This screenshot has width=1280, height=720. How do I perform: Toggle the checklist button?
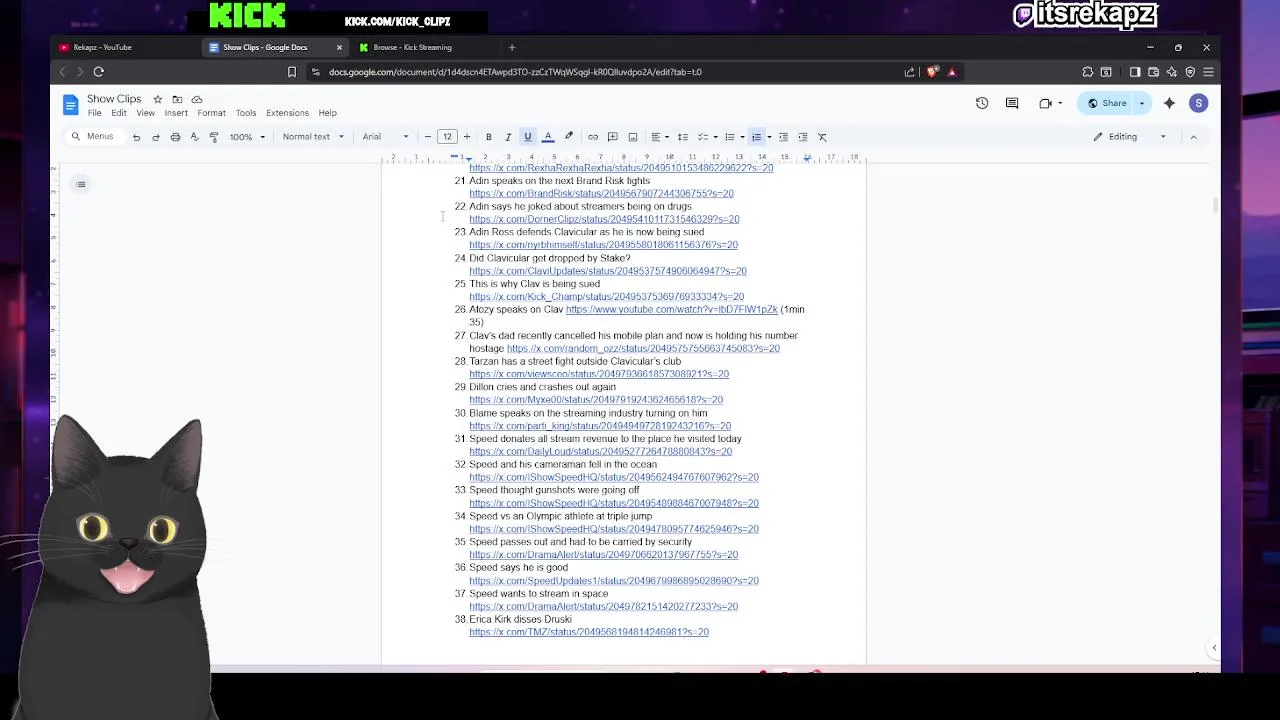(702, 137)
